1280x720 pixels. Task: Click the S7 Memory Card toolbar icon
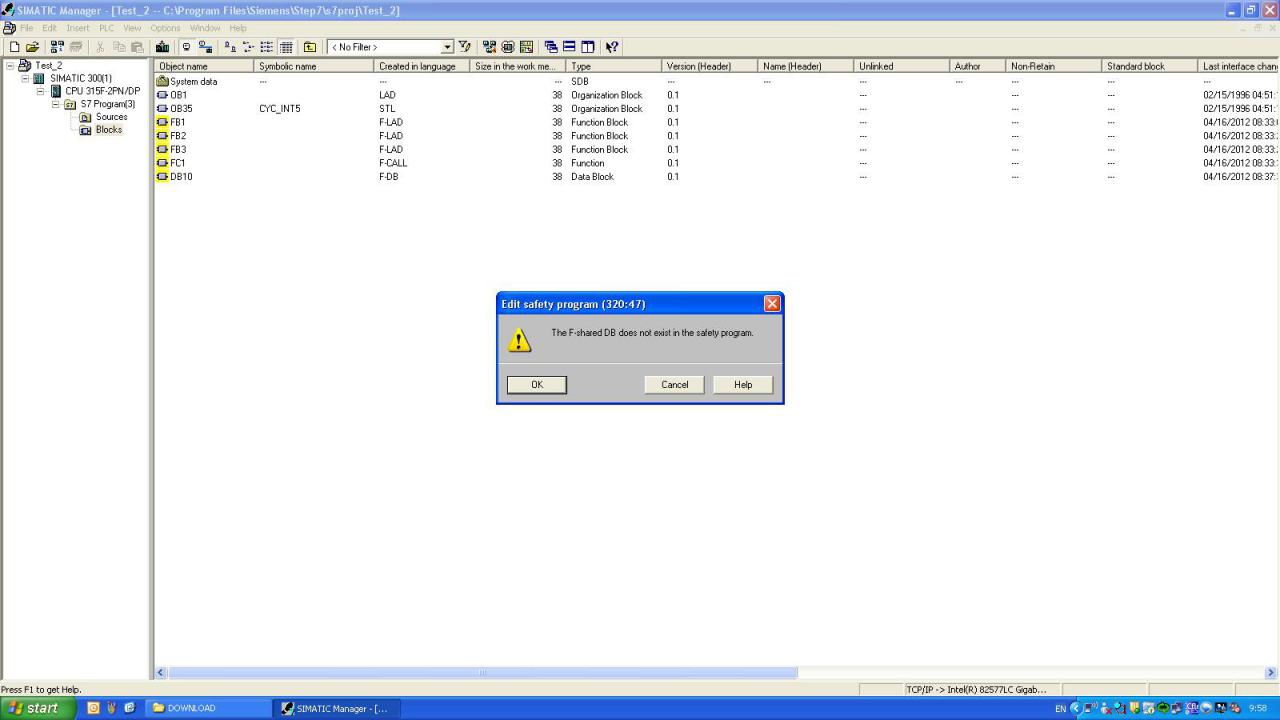coord(75,47)
